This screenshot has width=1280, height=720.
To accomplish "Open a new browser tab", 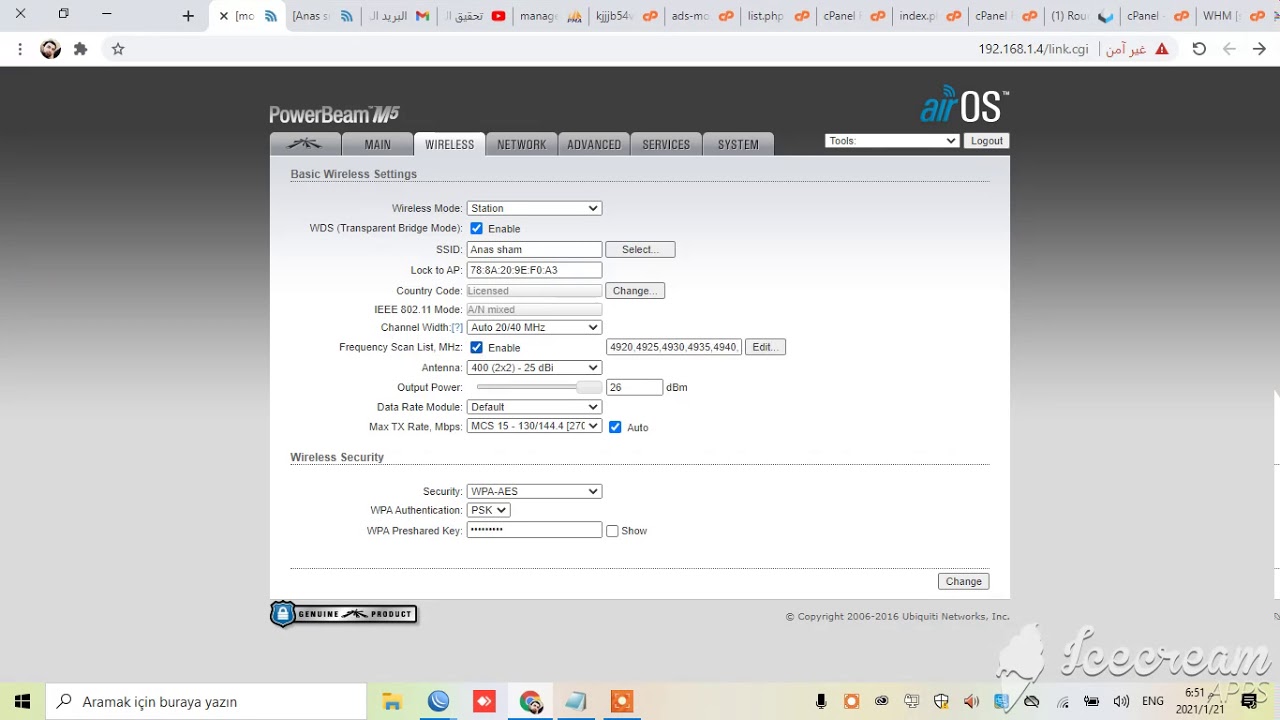I will point(188,15).
